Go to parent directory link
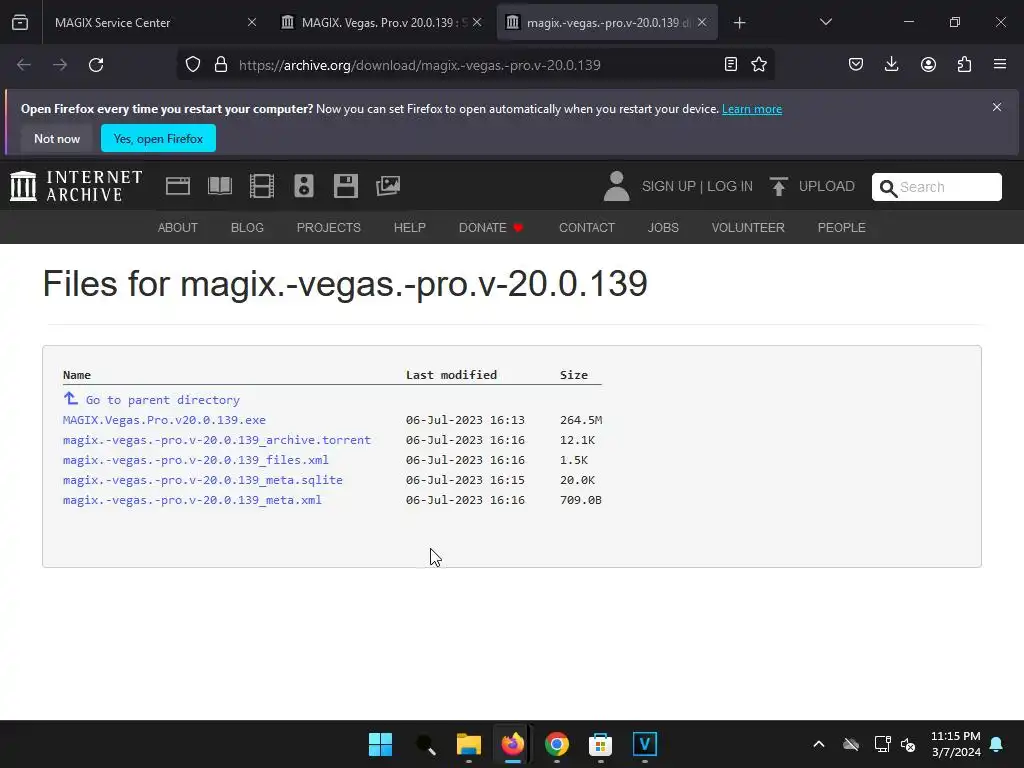 pos(162,400)
